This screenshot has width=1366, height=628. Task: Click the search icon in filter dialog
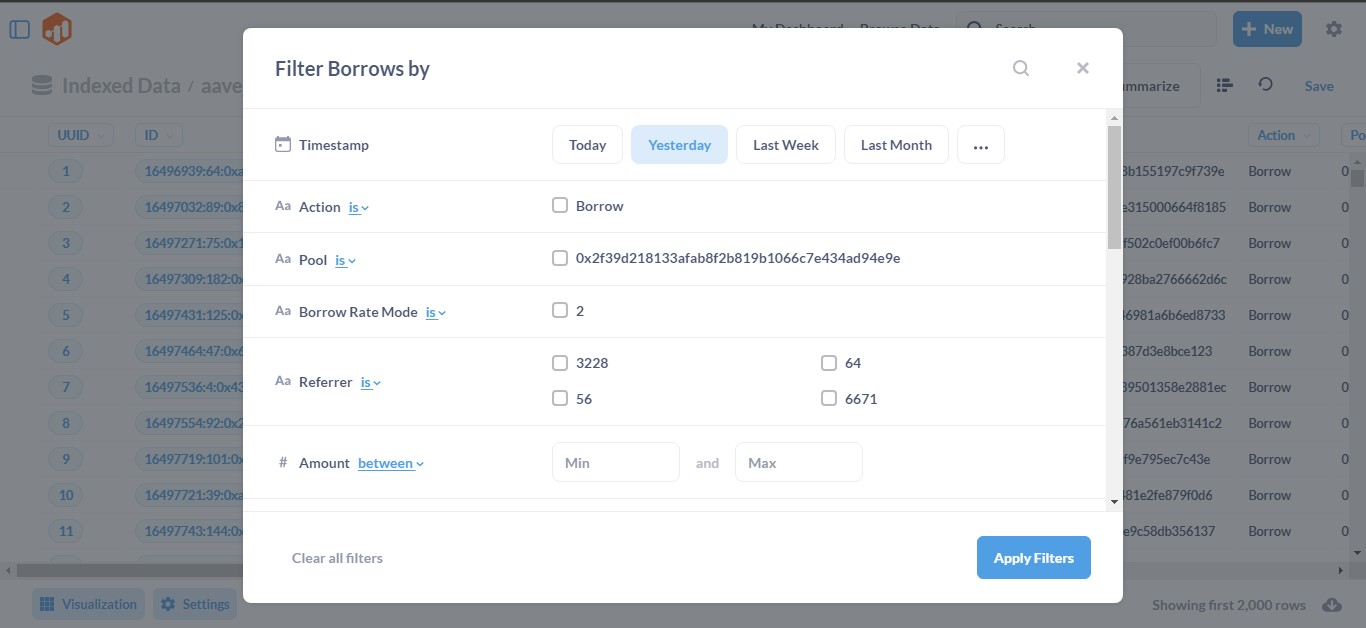pyautogui.click(x=1021, y=68)
